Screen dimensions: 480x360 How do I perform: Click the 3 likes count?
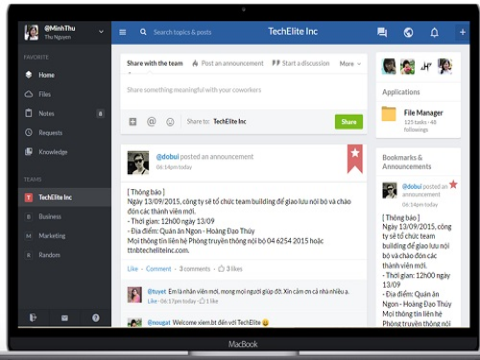click(234, 269)
